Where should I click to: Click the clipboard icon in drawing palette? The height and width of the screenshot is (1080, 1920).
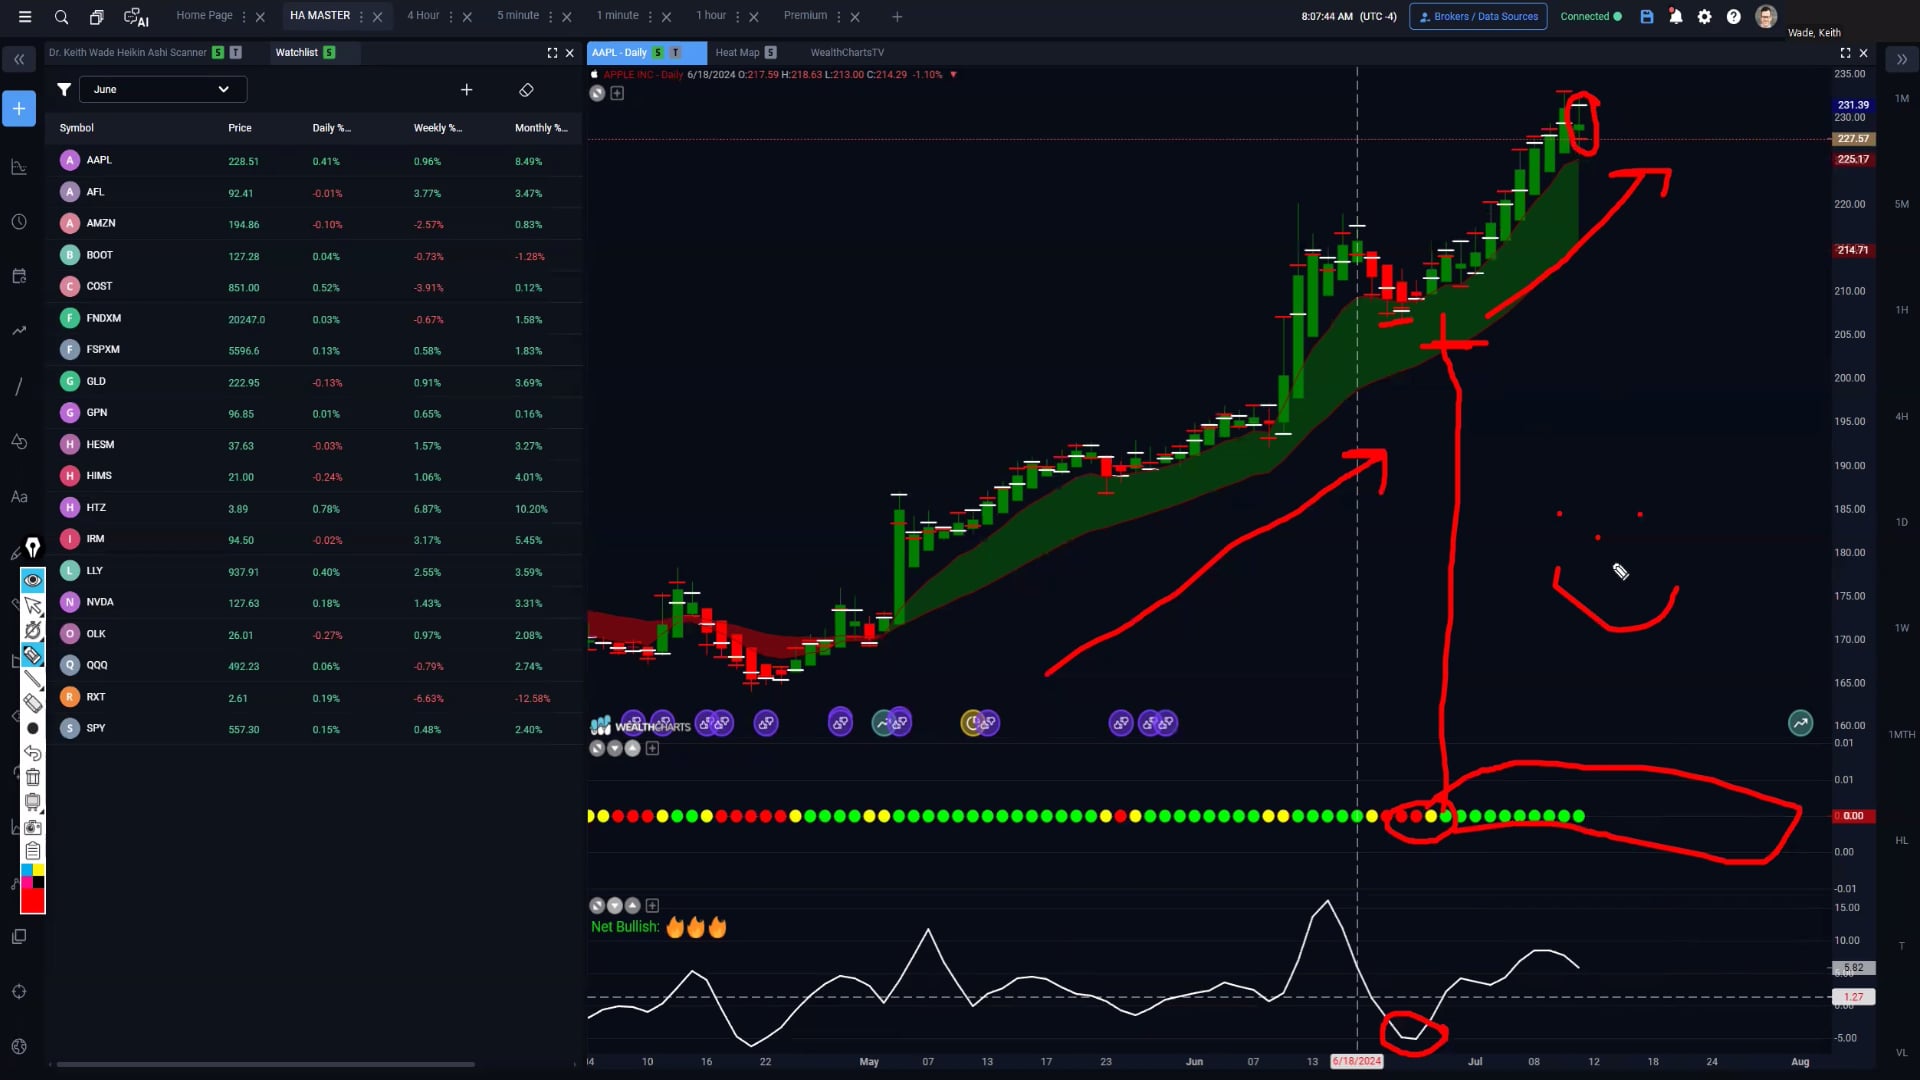point(33,851)
